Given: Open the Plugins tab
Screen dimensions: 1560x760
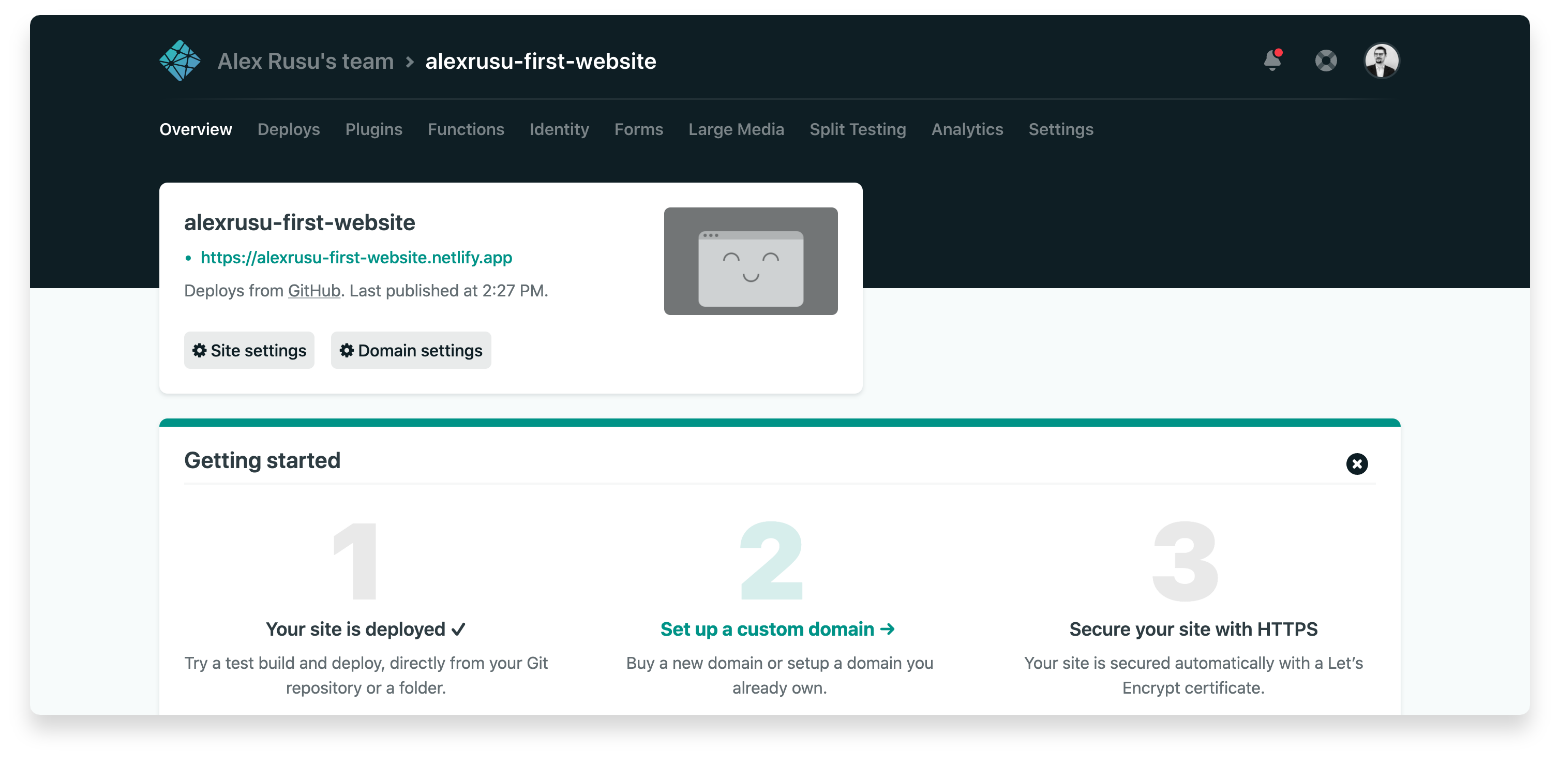Looking at the screenshot, I should [374, 129].
